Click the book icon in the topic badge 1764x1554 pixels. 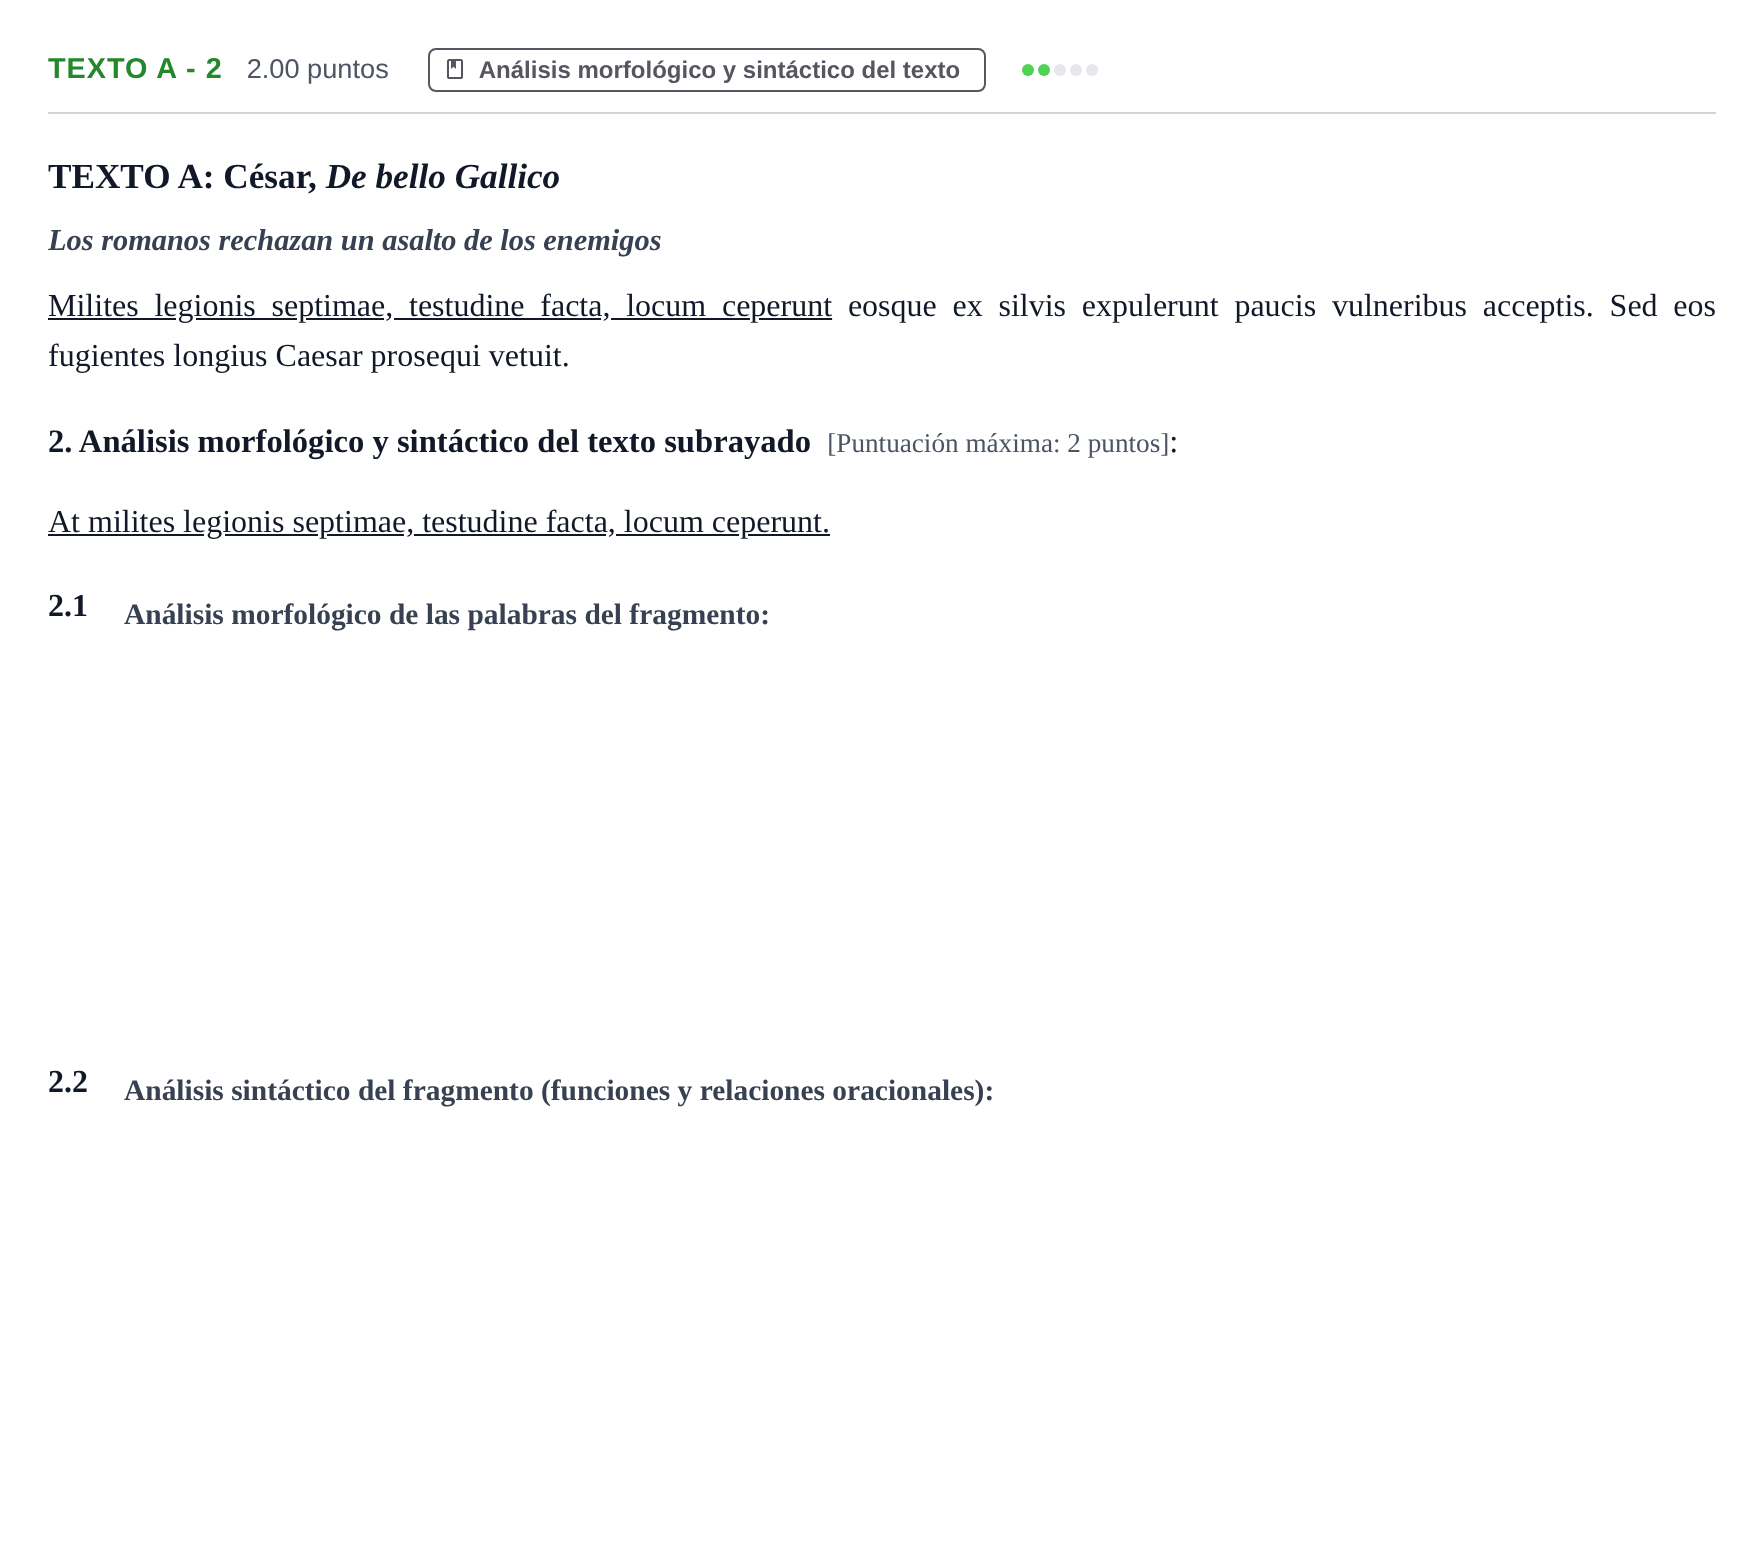[x=455, y=70]
